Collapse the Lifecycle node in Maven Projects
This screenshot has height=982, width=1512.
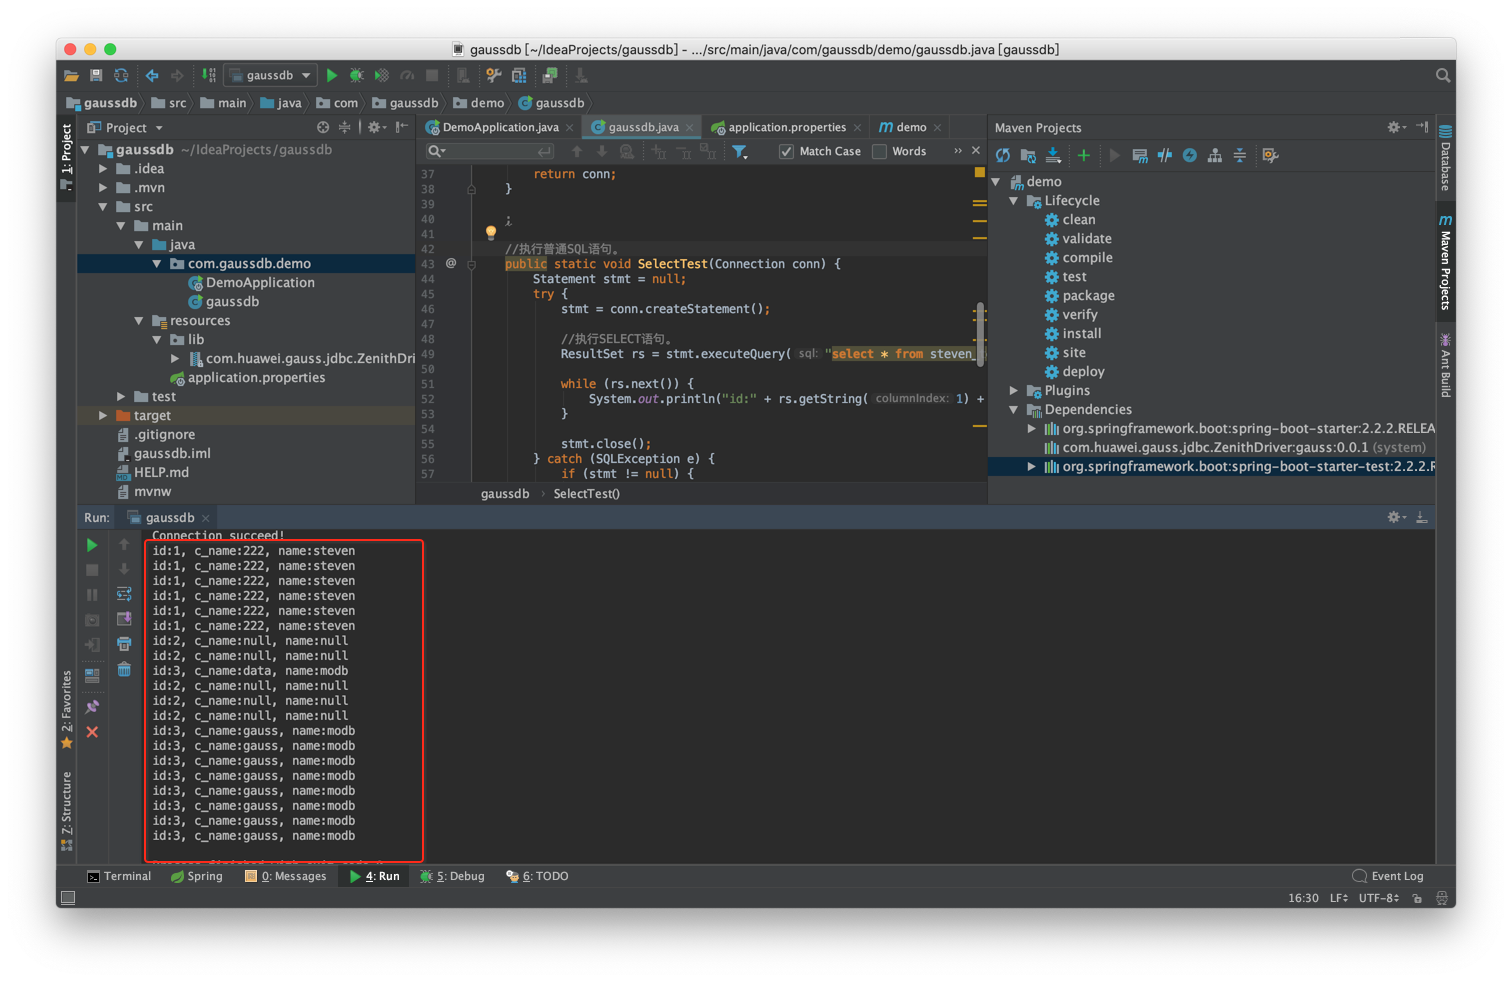tap(1012, 200)
